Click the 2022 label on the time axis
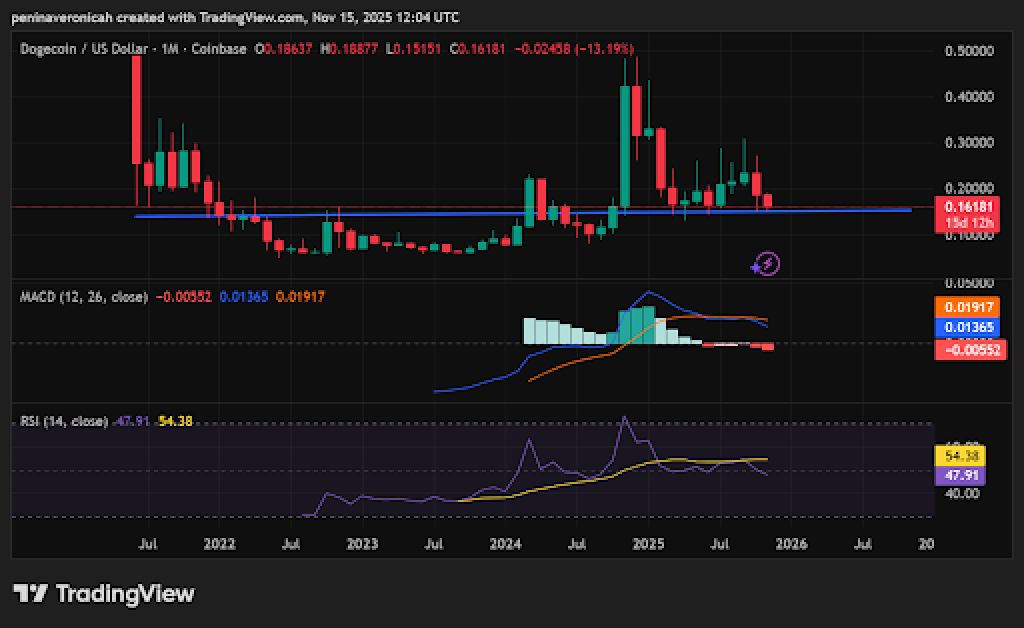Image resolution: width=1024 pixels, height=628 pixels. point(219,544)
